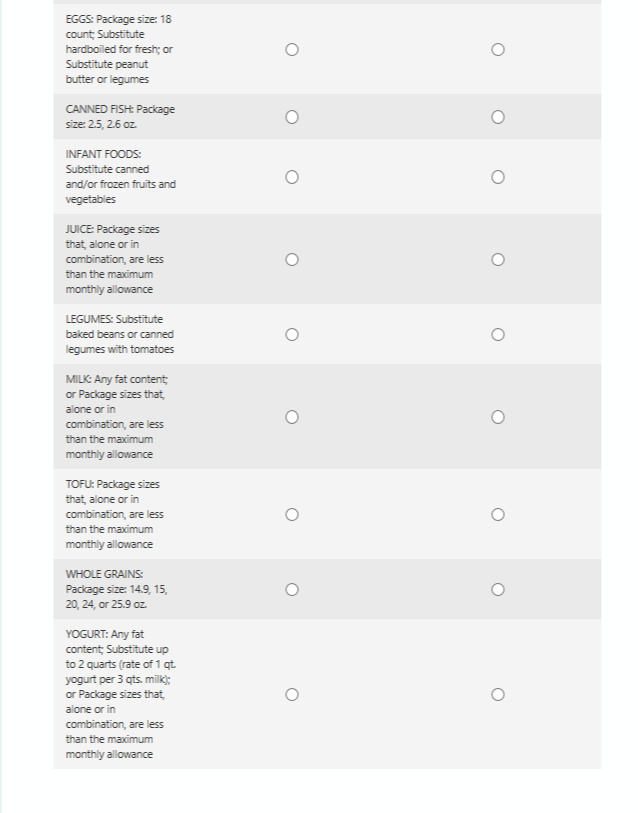The height and width of the screenshot is (813, 638).
Task: Click the right radio button for MILK
Action: pos(497,417)
